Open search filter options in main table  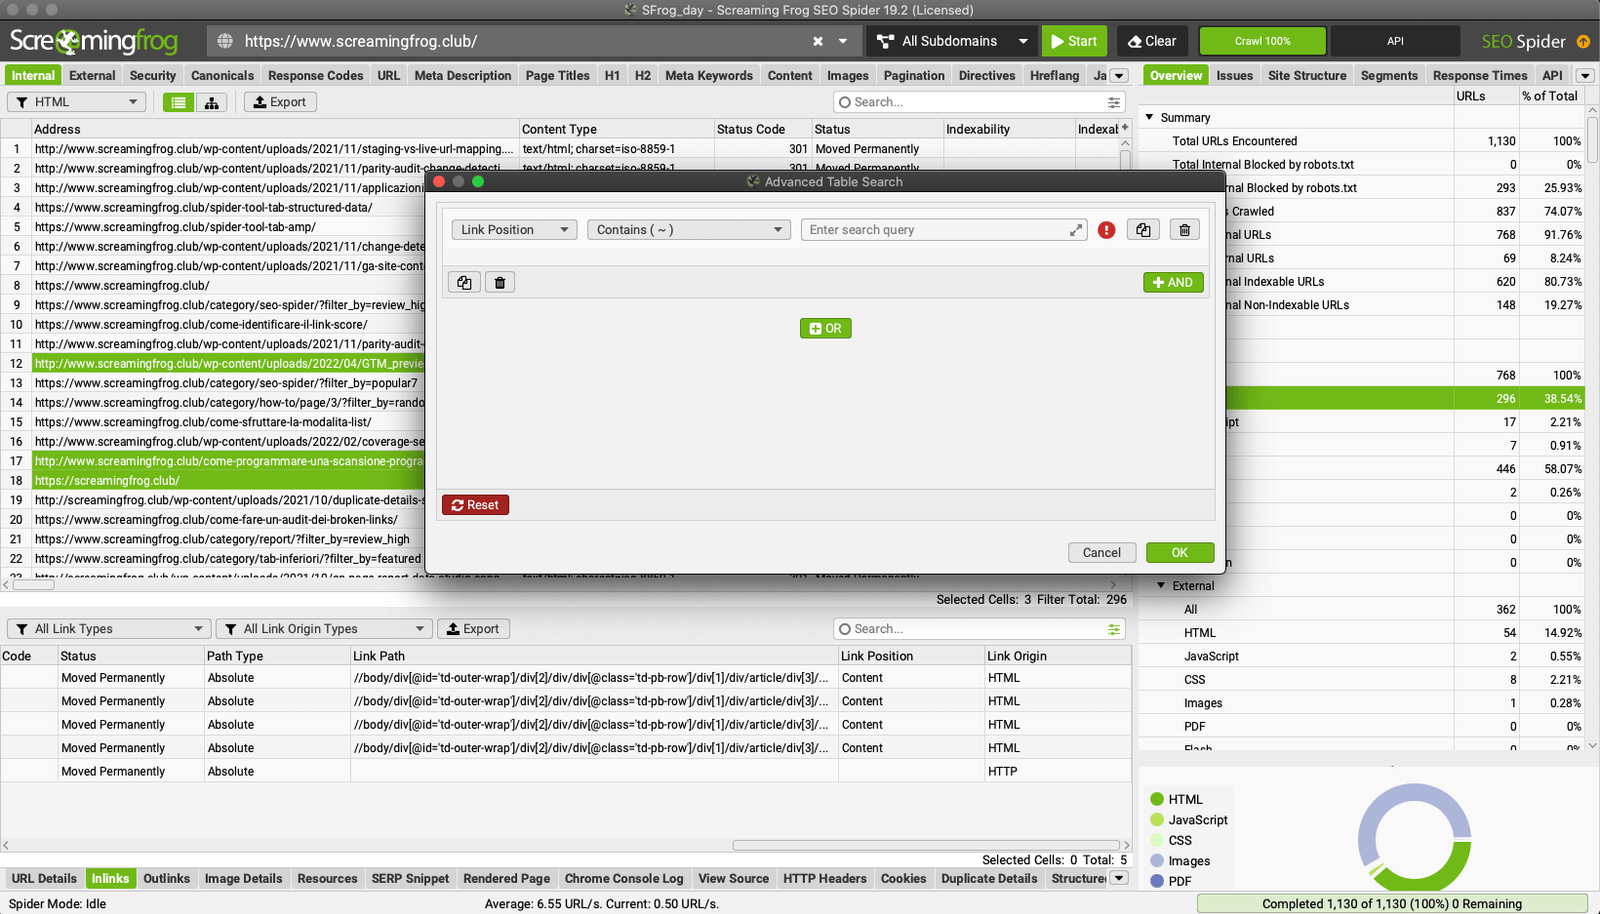(x=1113, y=102)
